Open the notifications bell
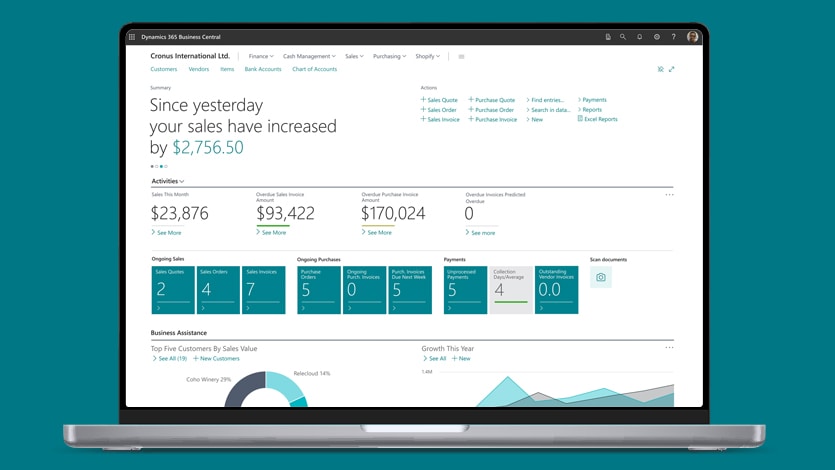 click(x=640, y=37)
